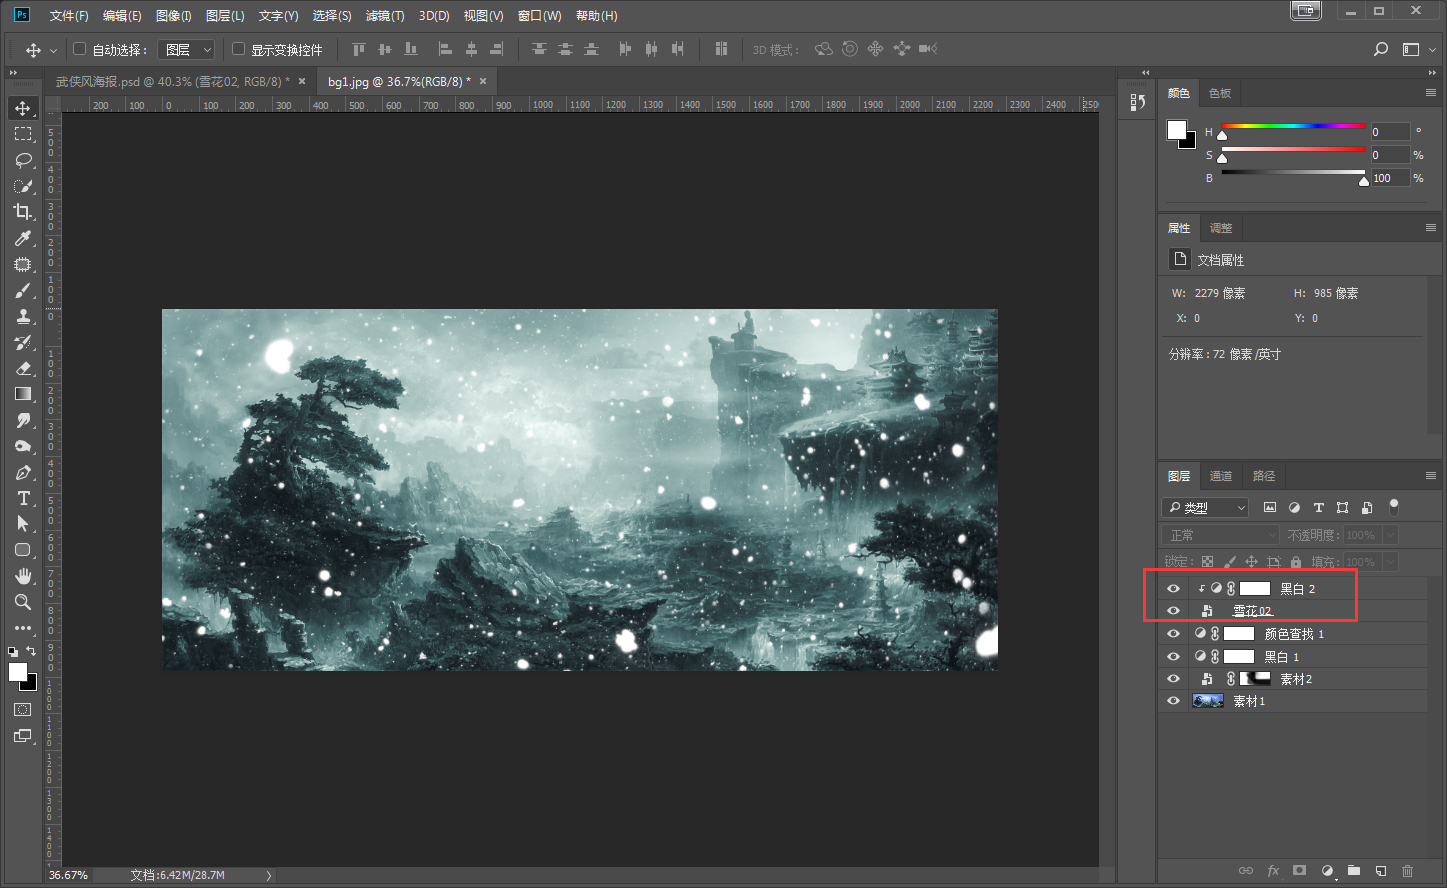Select the Lasso tool
Image resolution: width=1447 pixels, height=888 pixels.
[x=23, y=160]
